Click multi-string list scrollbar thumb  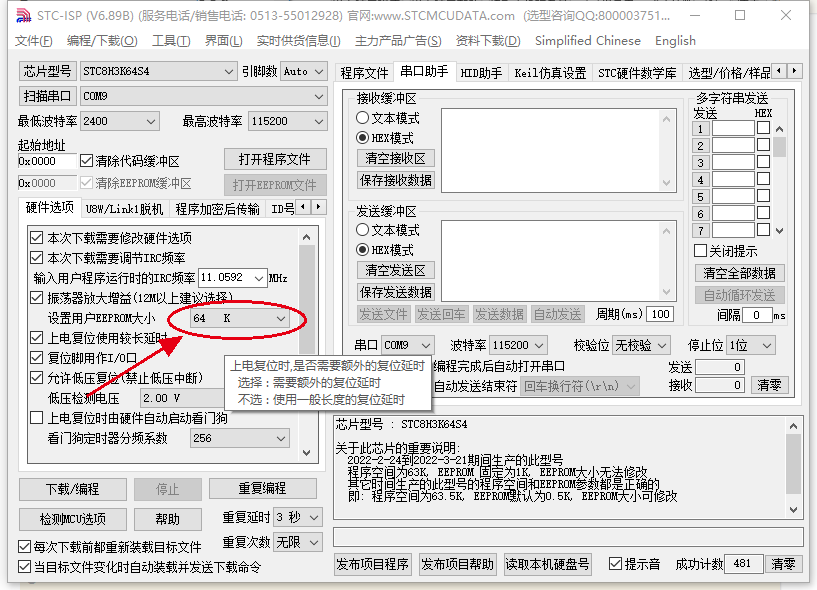tap(779, 147)
